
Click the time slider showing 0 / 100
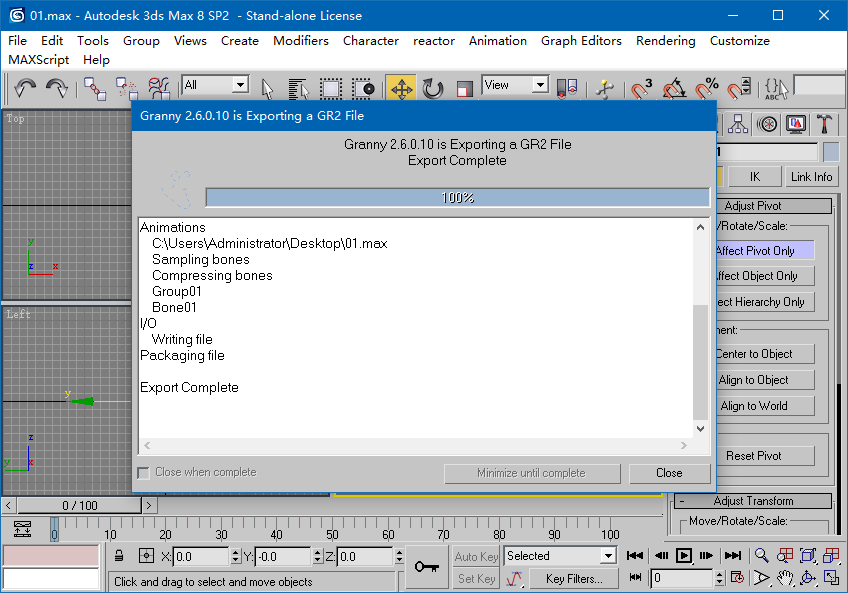click(80, 505)
